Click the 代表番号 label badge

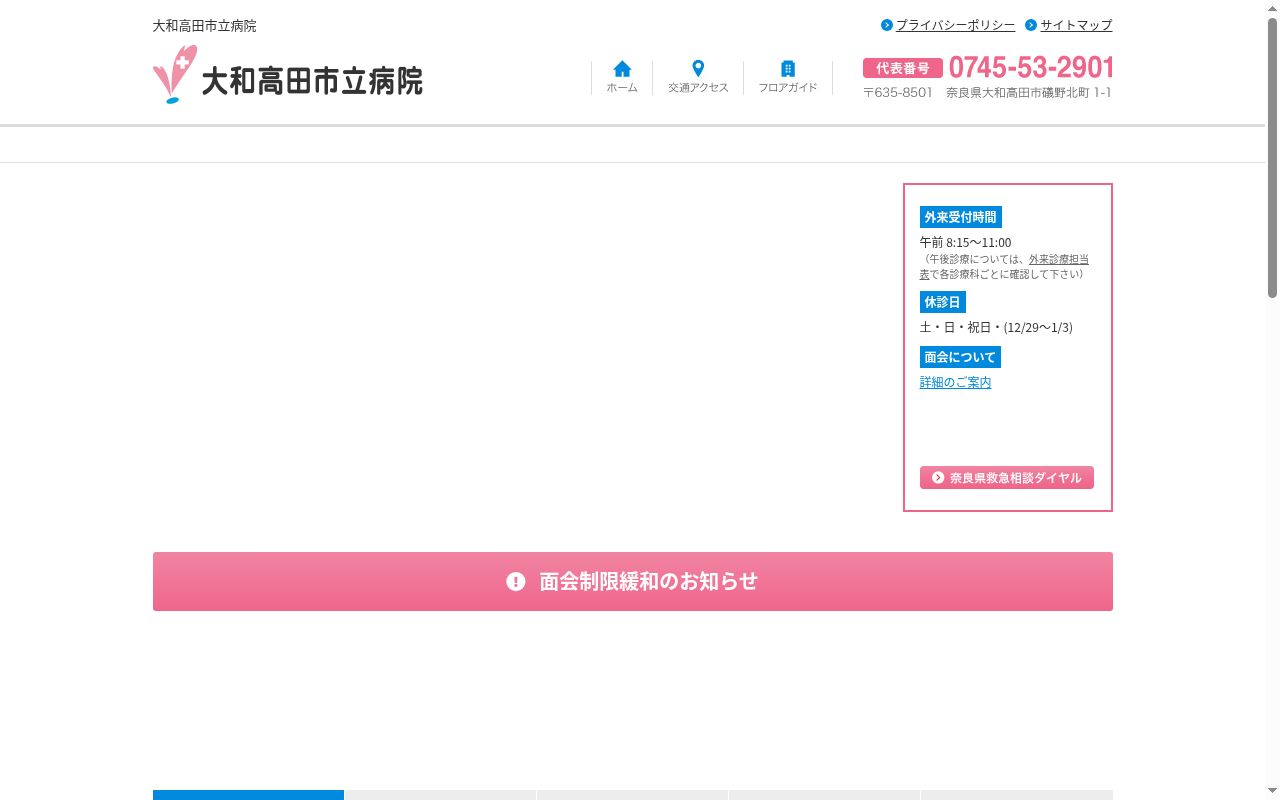point(903,68)
